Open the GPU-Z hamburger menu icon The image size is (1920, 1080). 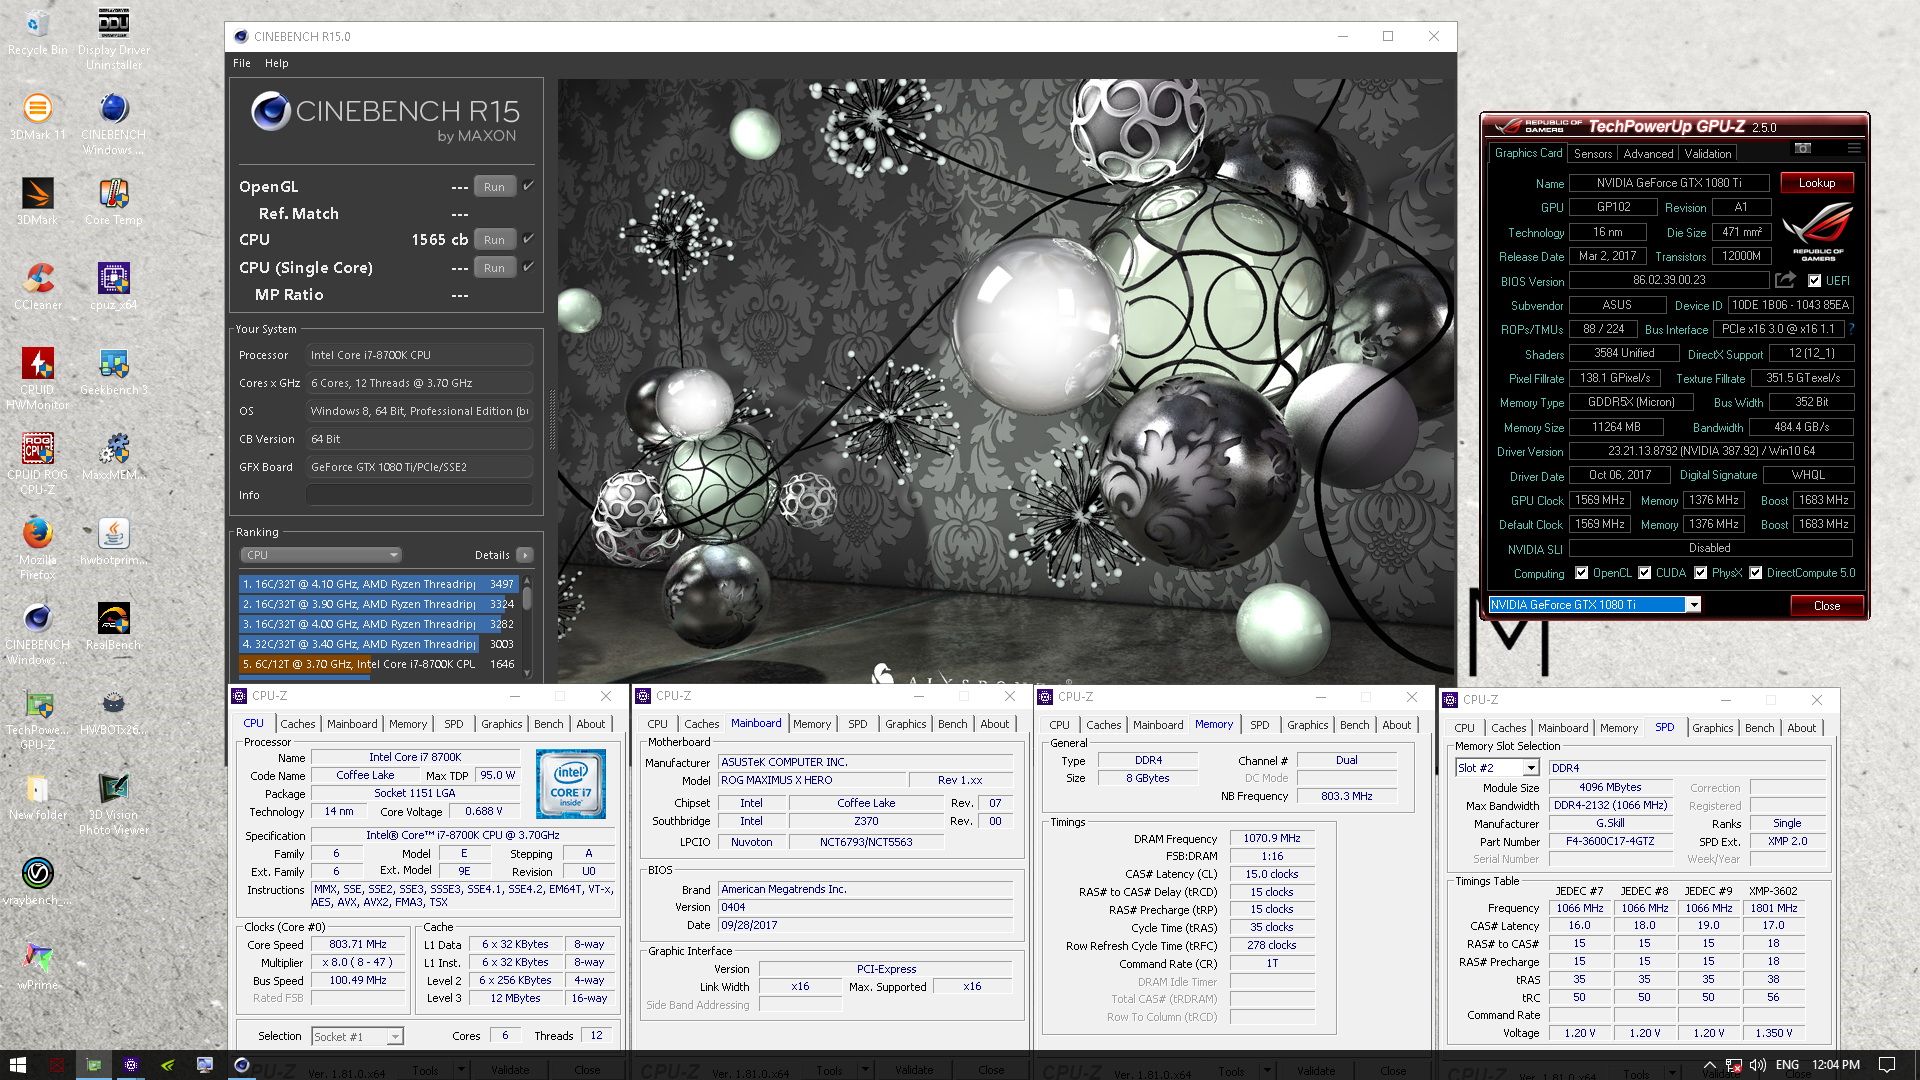[x=1854, y=148]
